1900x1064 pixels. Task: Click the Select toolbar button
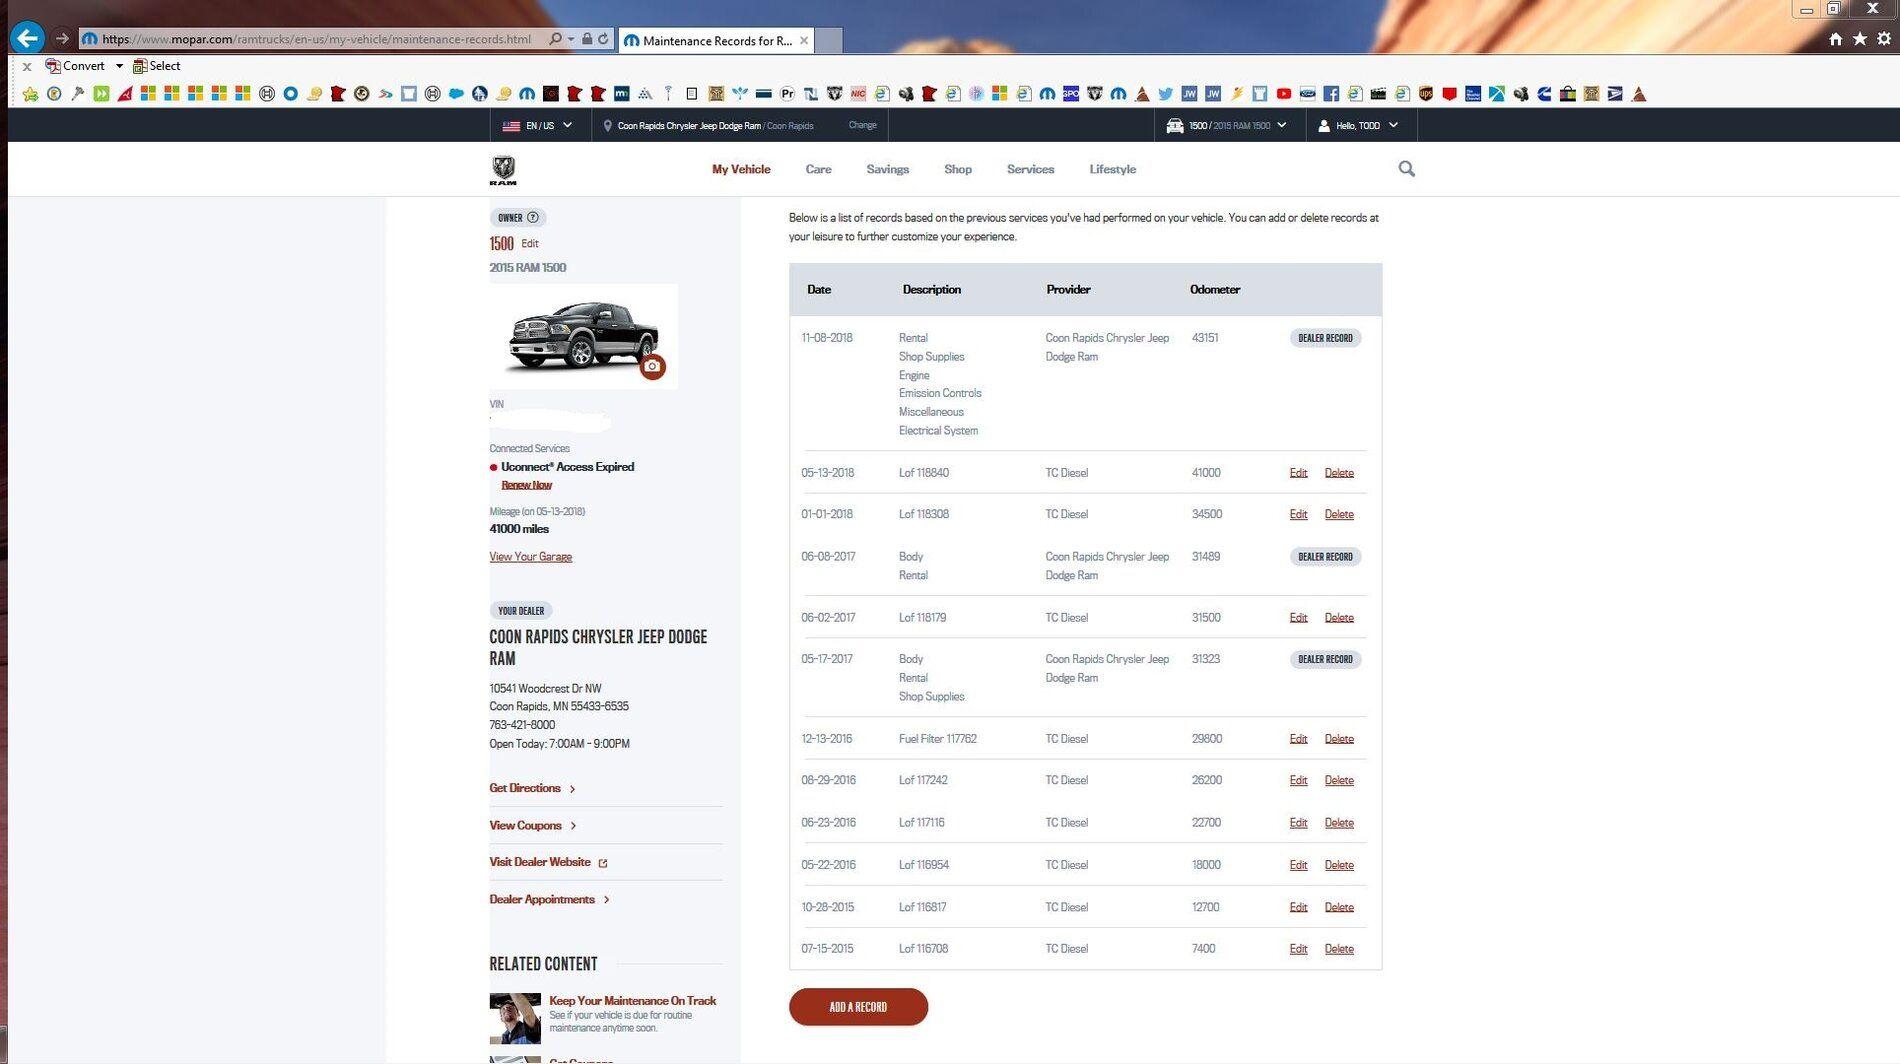click(x=156, y=66)
